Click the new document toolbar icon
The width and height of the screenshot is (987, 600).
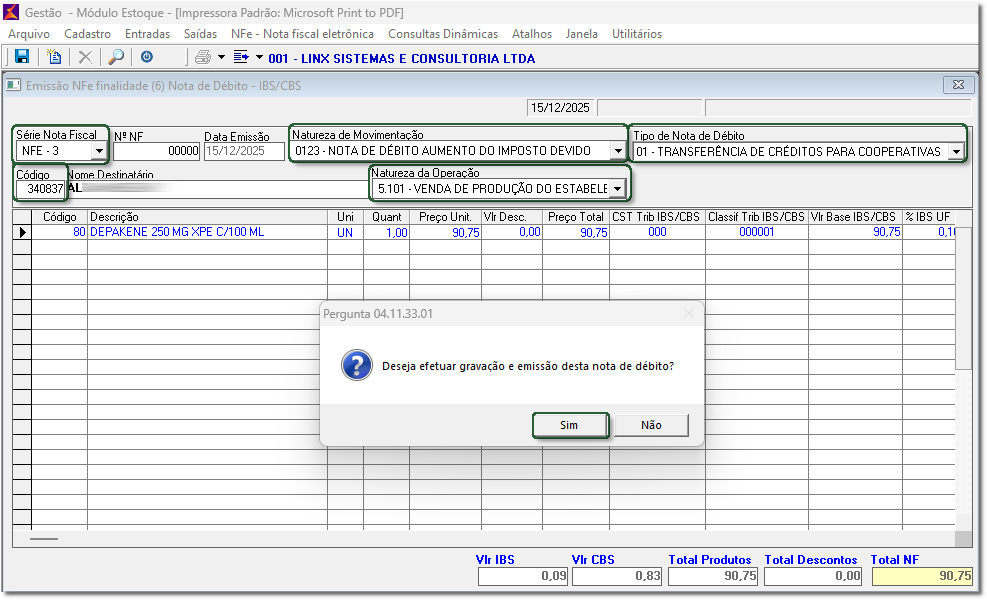click(x=54, y=57)
